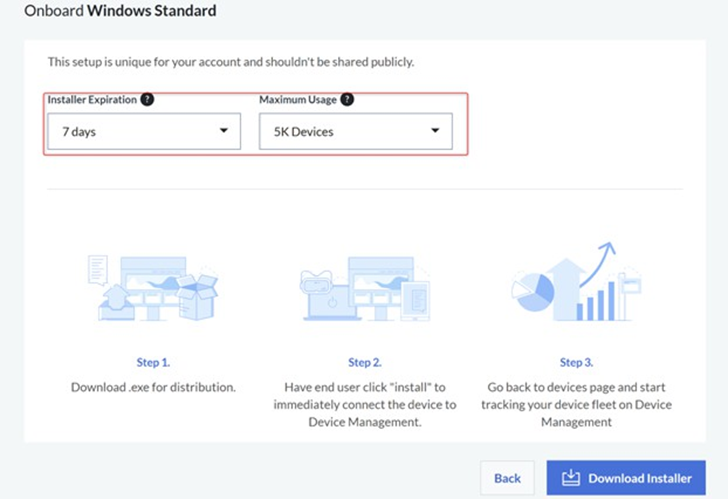Open the Maximum Usage dropdown showing 5K Devices

click(x=355, y=131)
